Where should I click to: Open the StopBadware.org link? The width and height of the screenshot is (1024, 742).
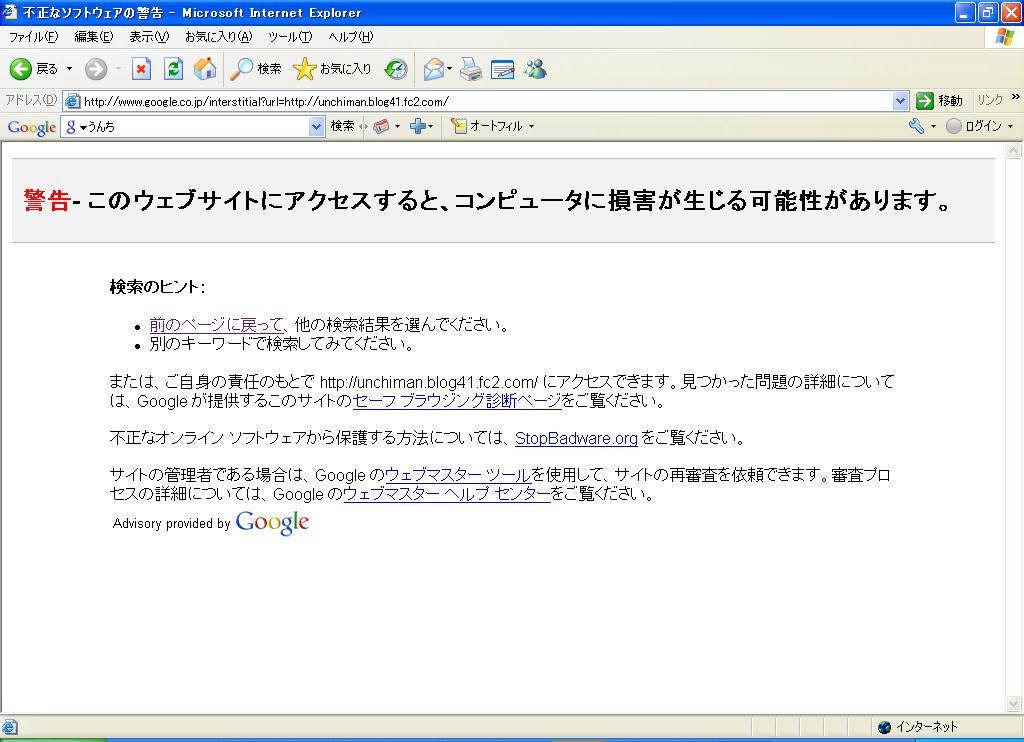coord(576,438)
